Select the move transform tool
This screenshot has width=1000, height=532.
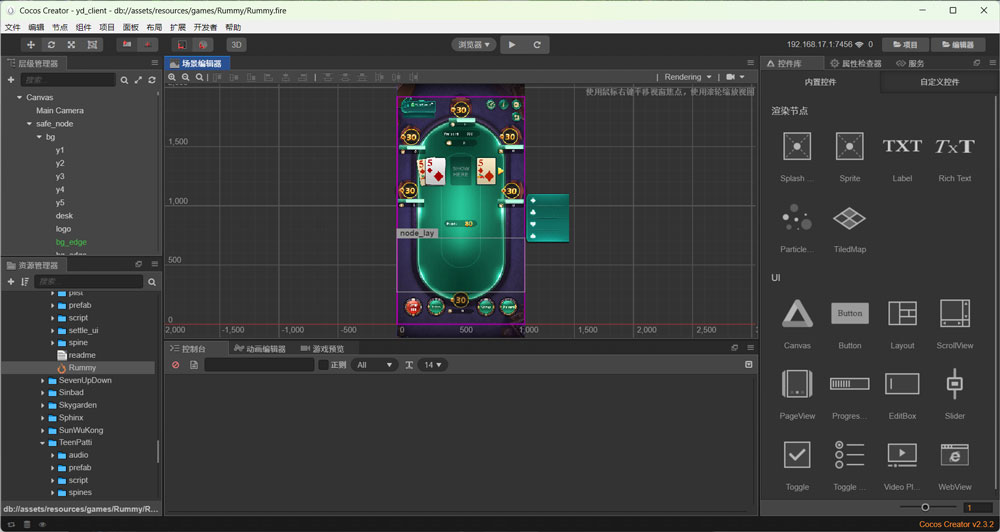pos(31,45)
